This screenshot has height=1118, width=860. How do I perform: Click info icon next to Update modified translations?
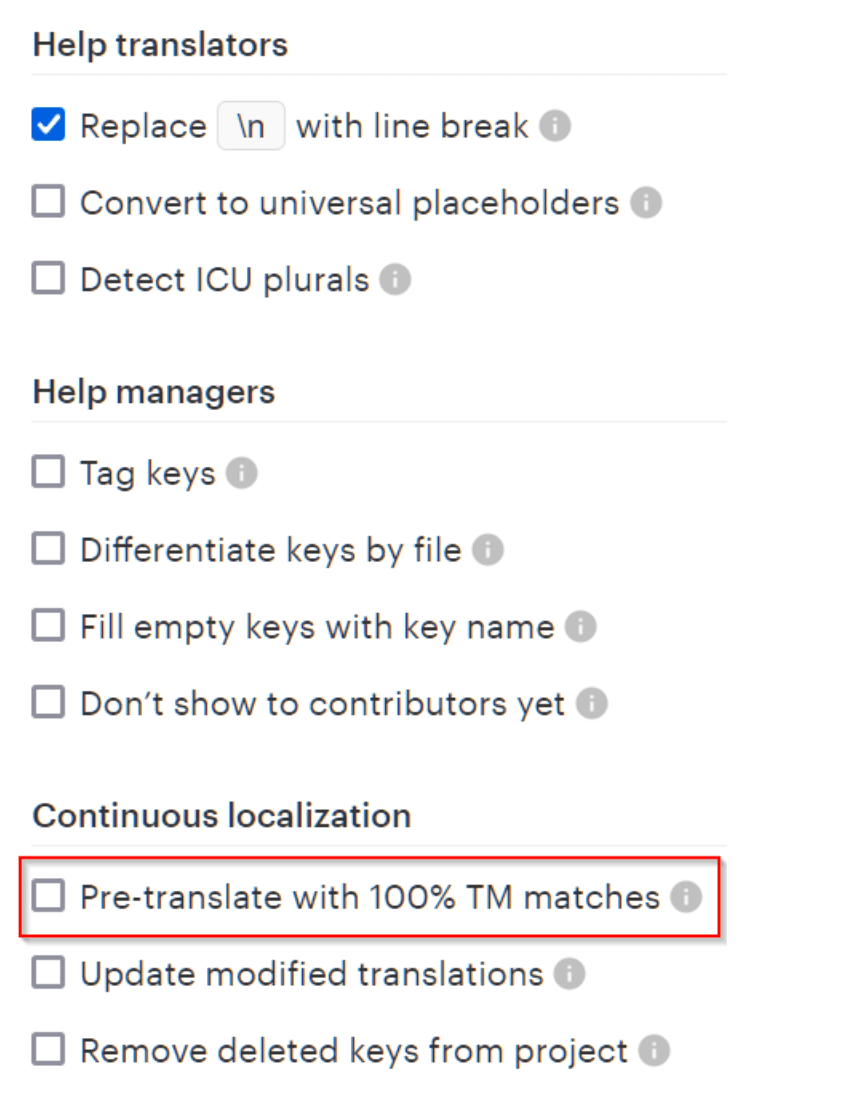pos(569,974)
